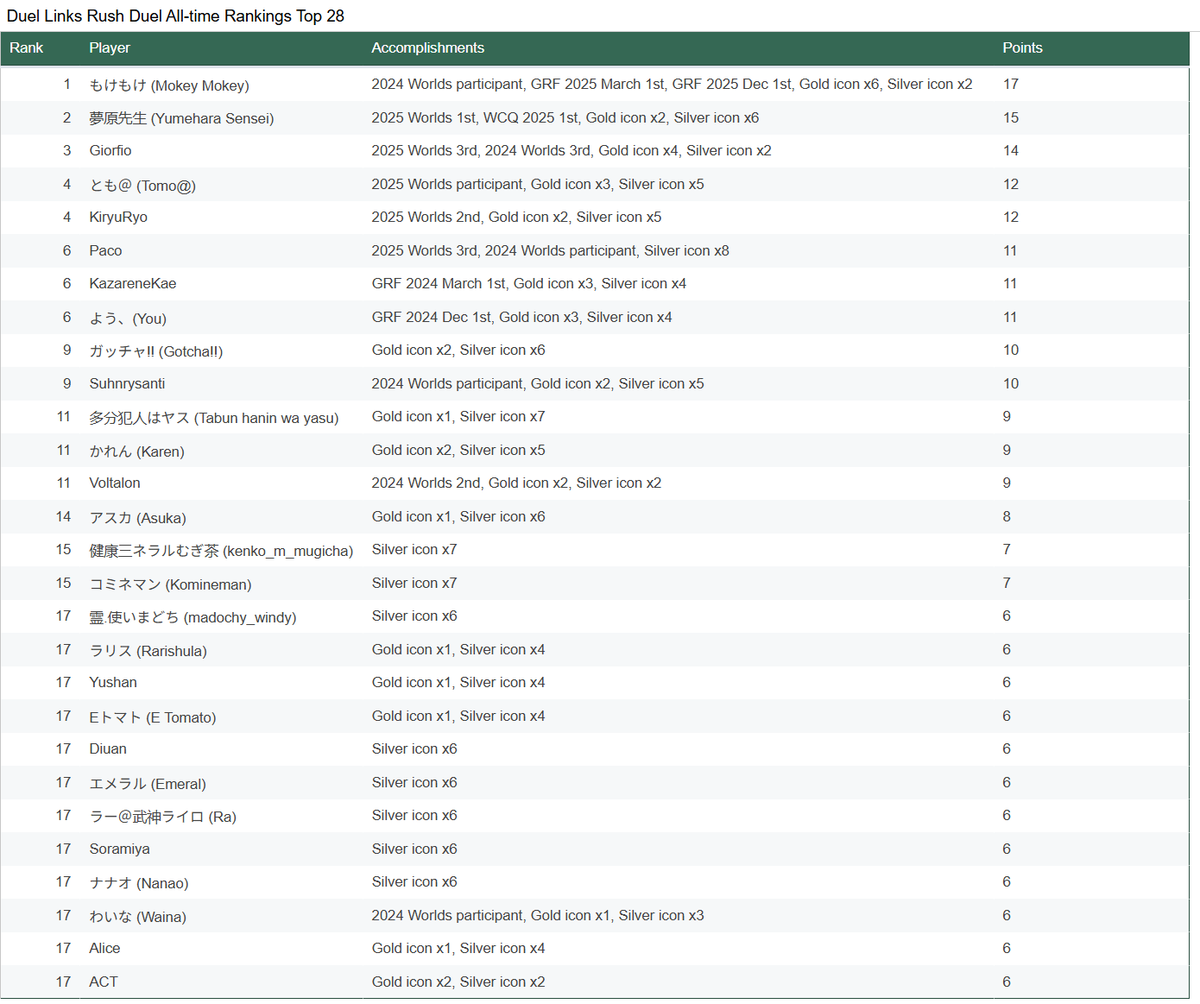Click player name わいな (Waina)
This screenshot has height=1004, width=1200.
tap(137, 916)
